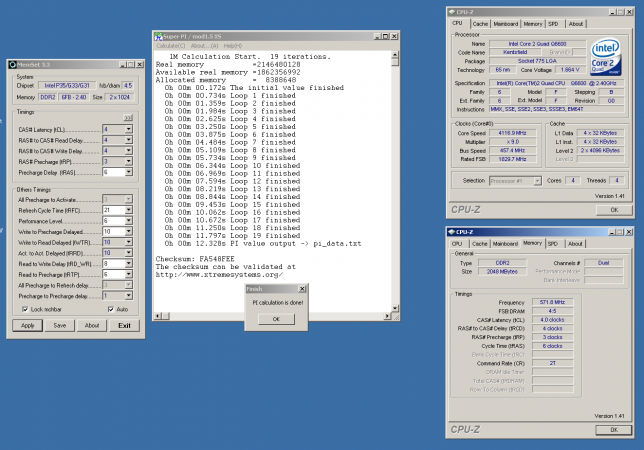Open the Act. to Act. Delayed (tRRD) dropdown
Viewport: 644px width, 450px height.
point(129,253)
